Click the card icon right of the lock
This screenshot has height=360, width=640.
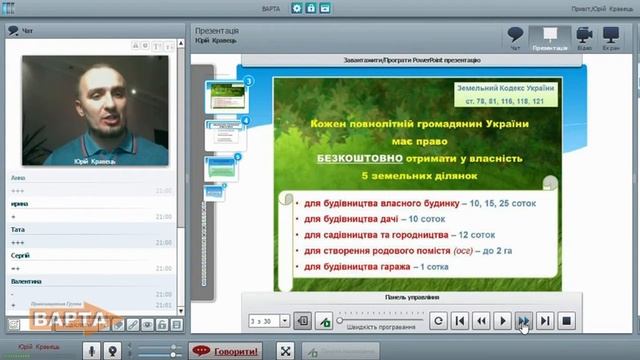click(x=325, y=8)
